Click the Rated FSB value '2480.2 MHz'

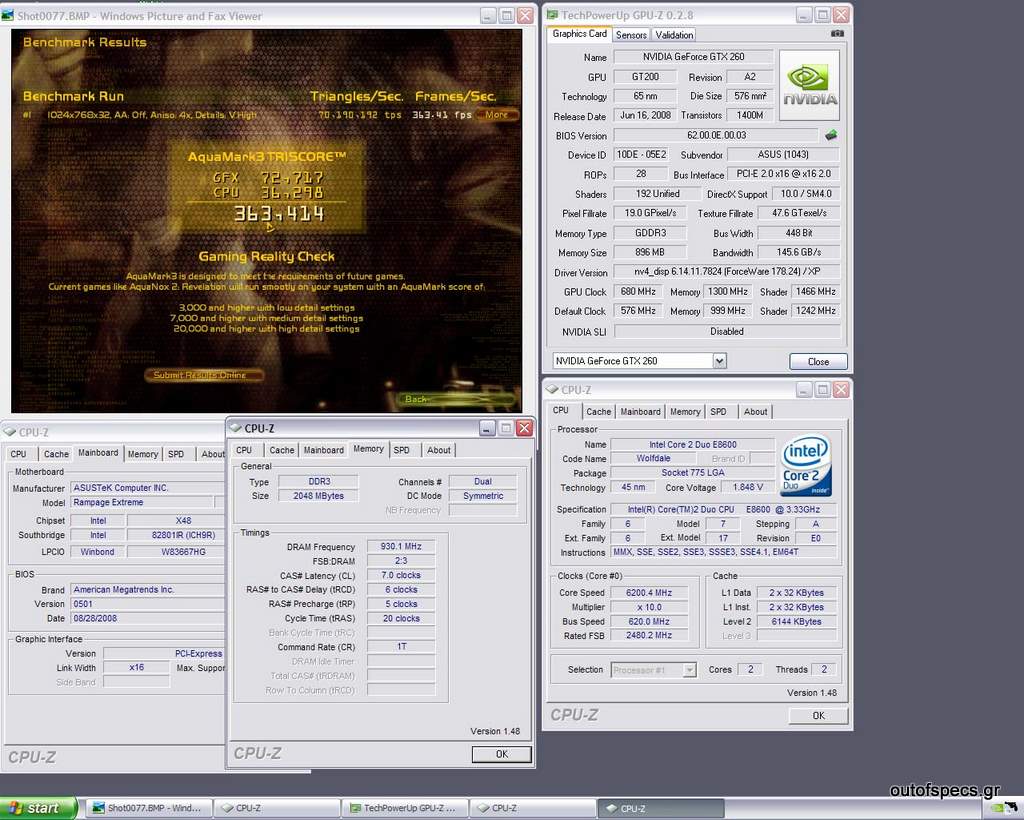pos(649,635)
